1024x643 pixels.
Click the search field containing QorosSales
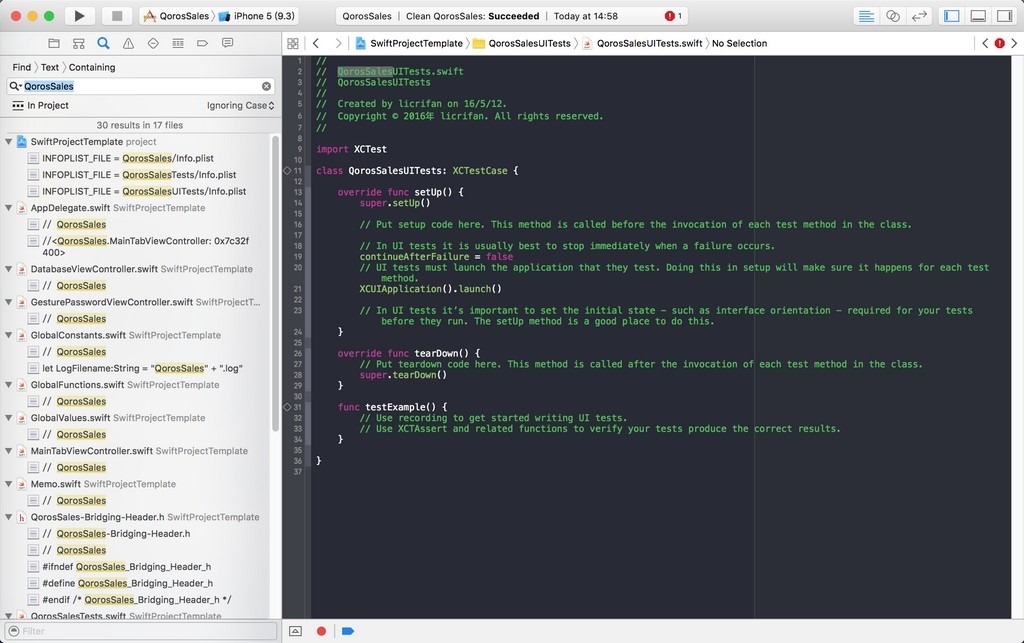pos(140,86)
